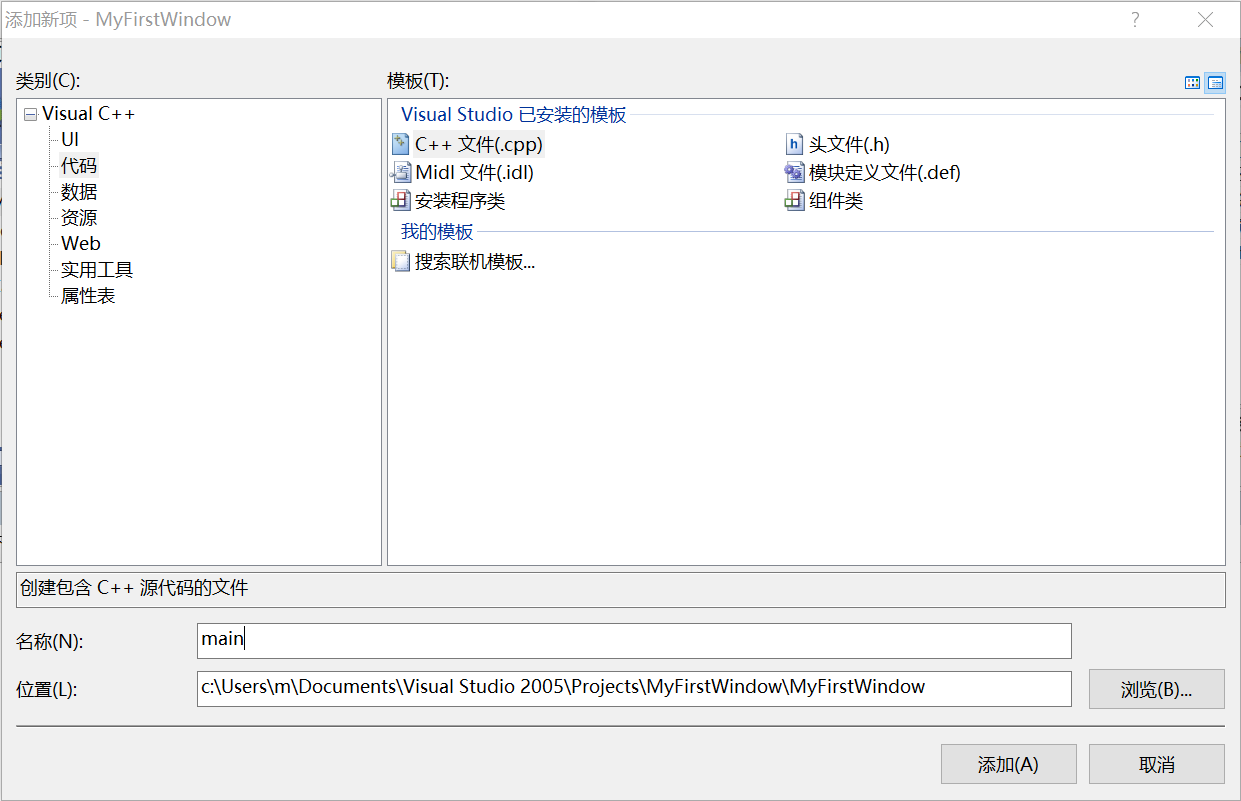Select the Web category

point(81,244)
